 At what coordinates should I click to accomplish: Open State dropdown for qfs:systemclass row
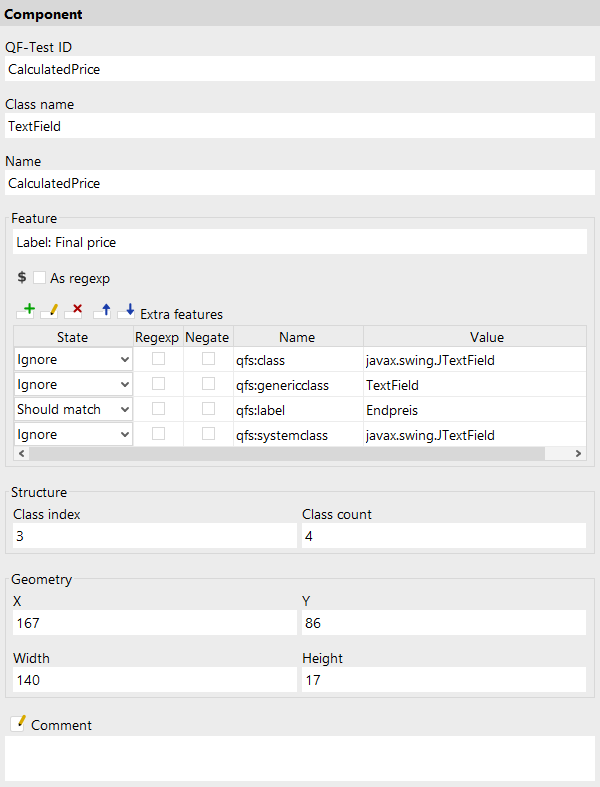[73, 435]
